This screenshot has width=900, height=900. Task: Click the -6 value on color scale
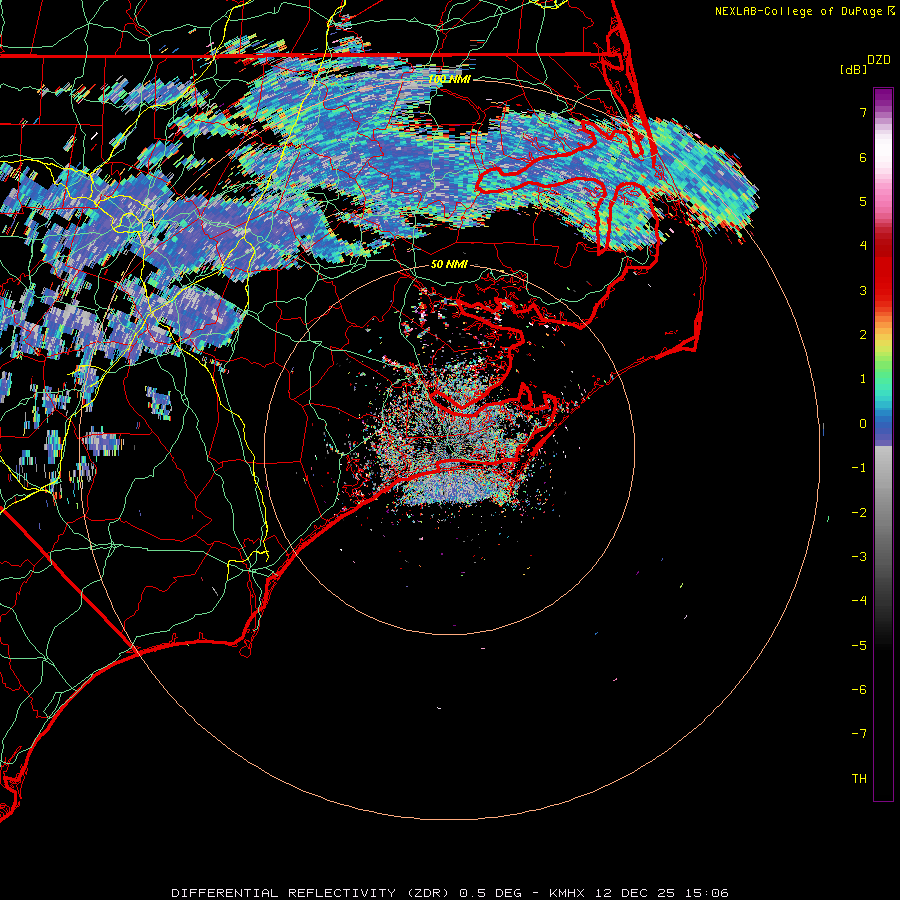click(859, 690)
